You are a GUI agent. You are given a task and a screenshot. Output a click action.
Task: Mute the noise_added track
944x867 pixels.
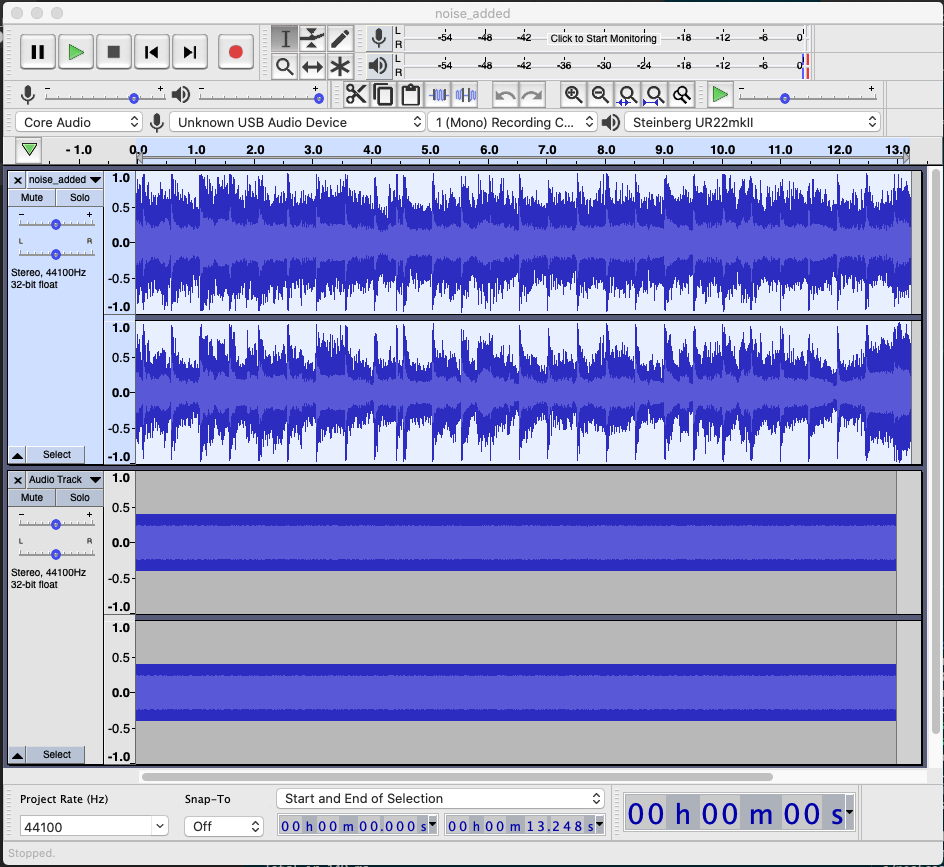(32, 197)
